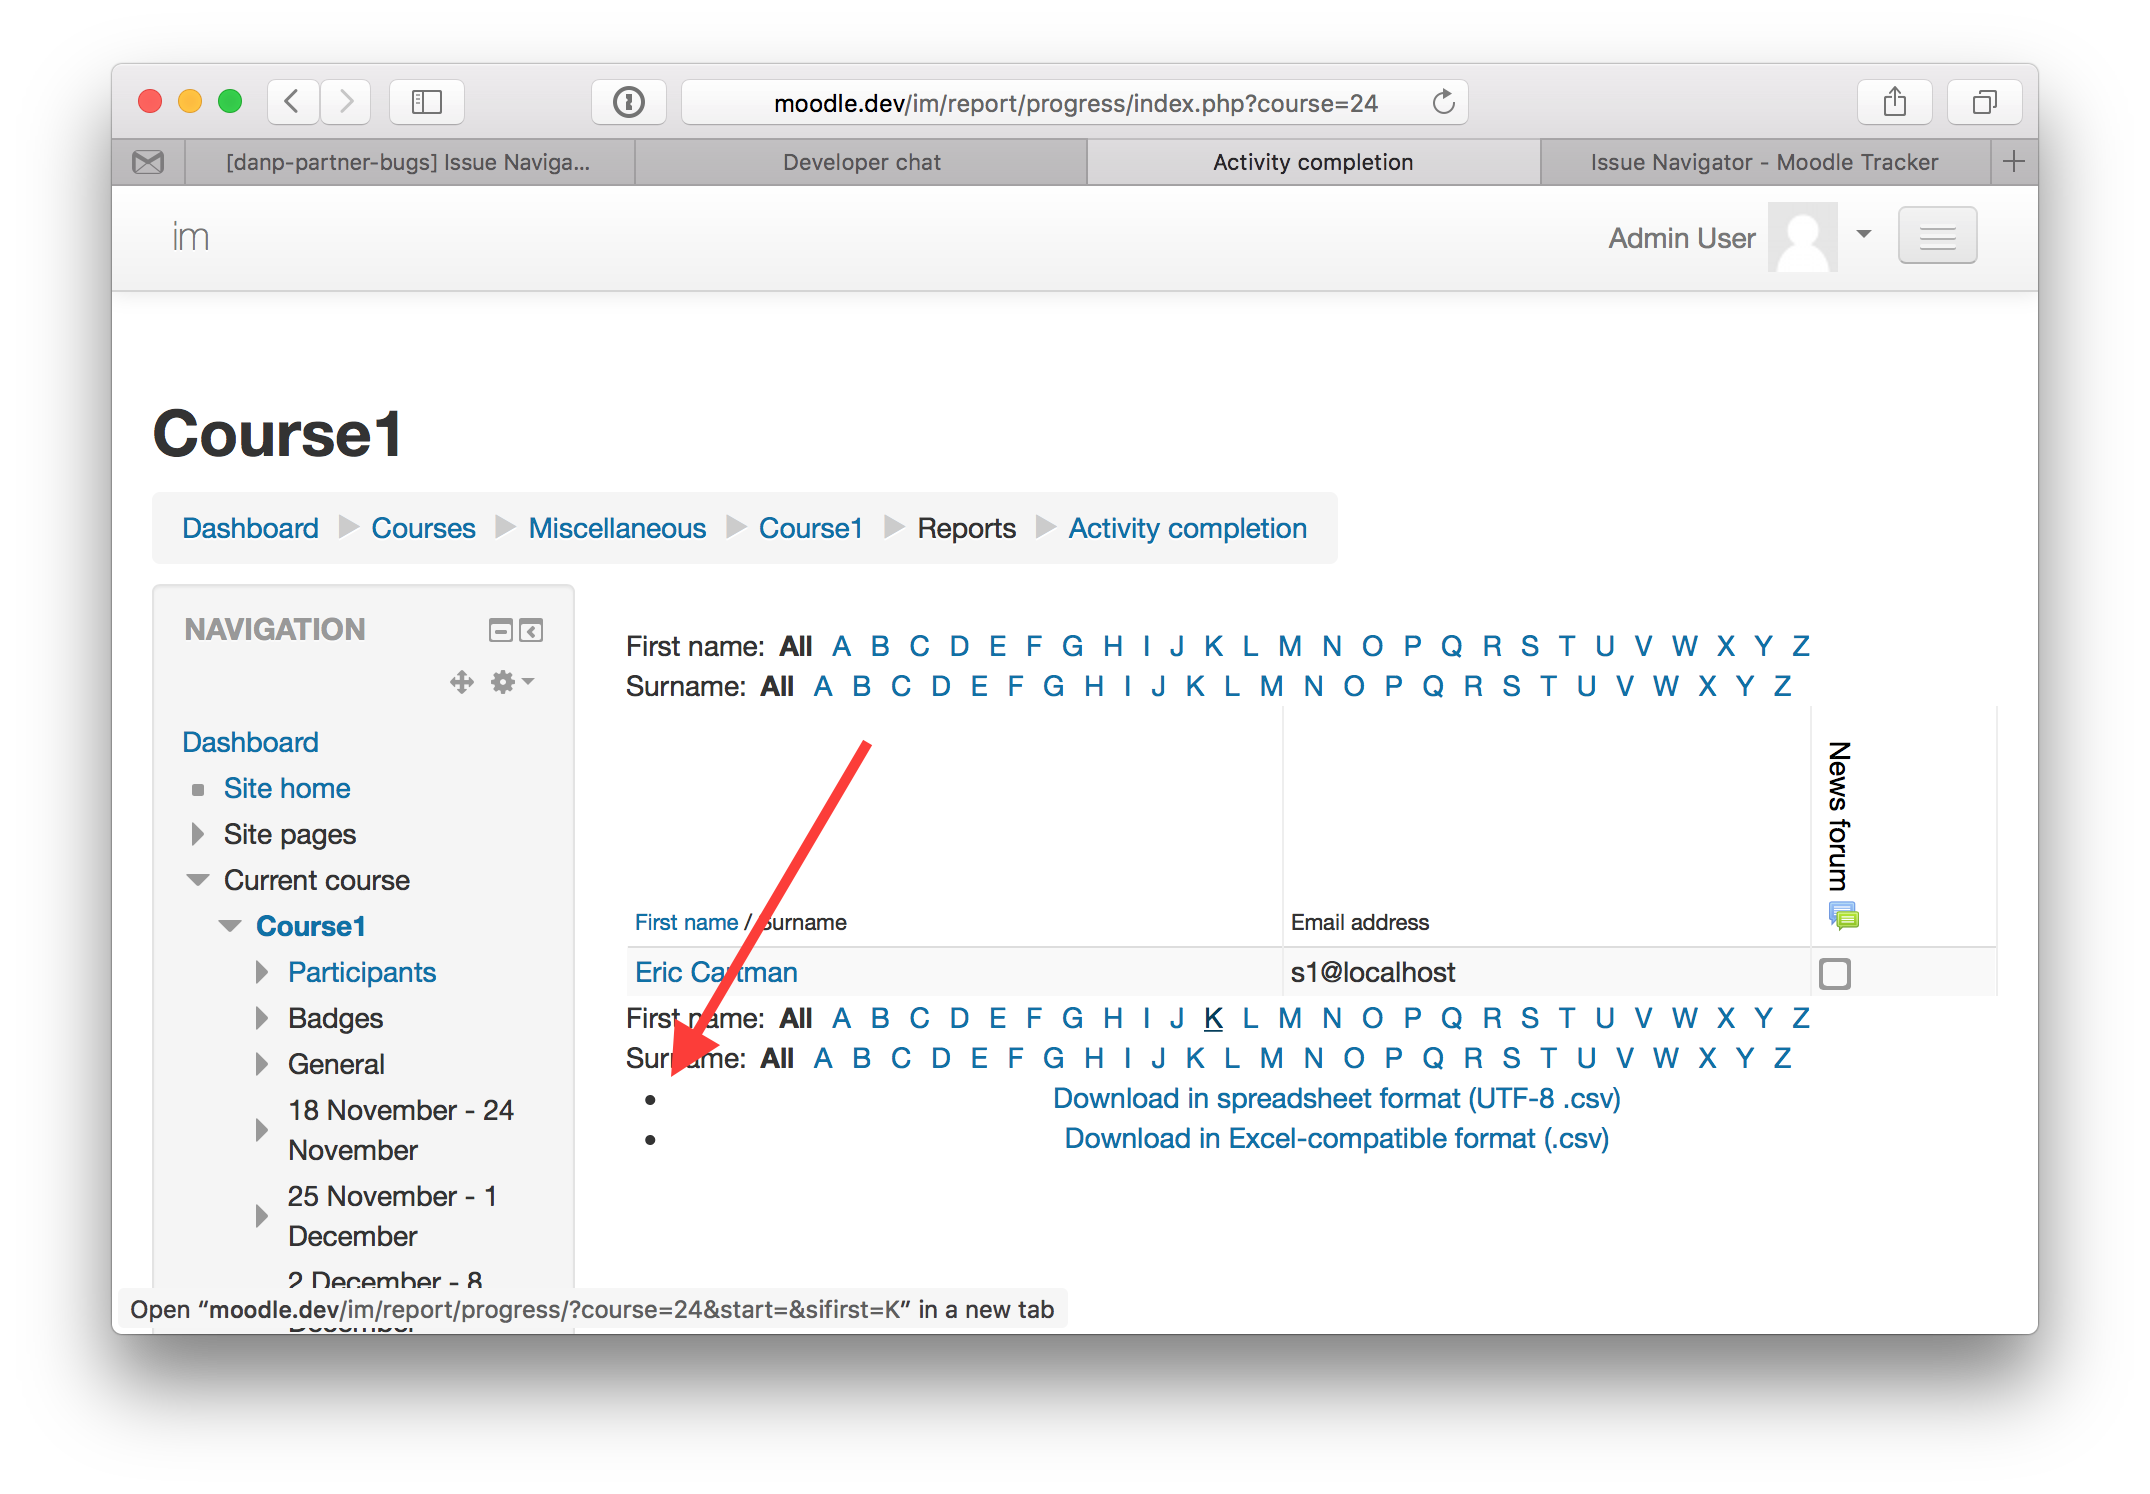Click the Participants navigation link
Viewport: 2150px width, 1494px height.
[x=362, y=972]
